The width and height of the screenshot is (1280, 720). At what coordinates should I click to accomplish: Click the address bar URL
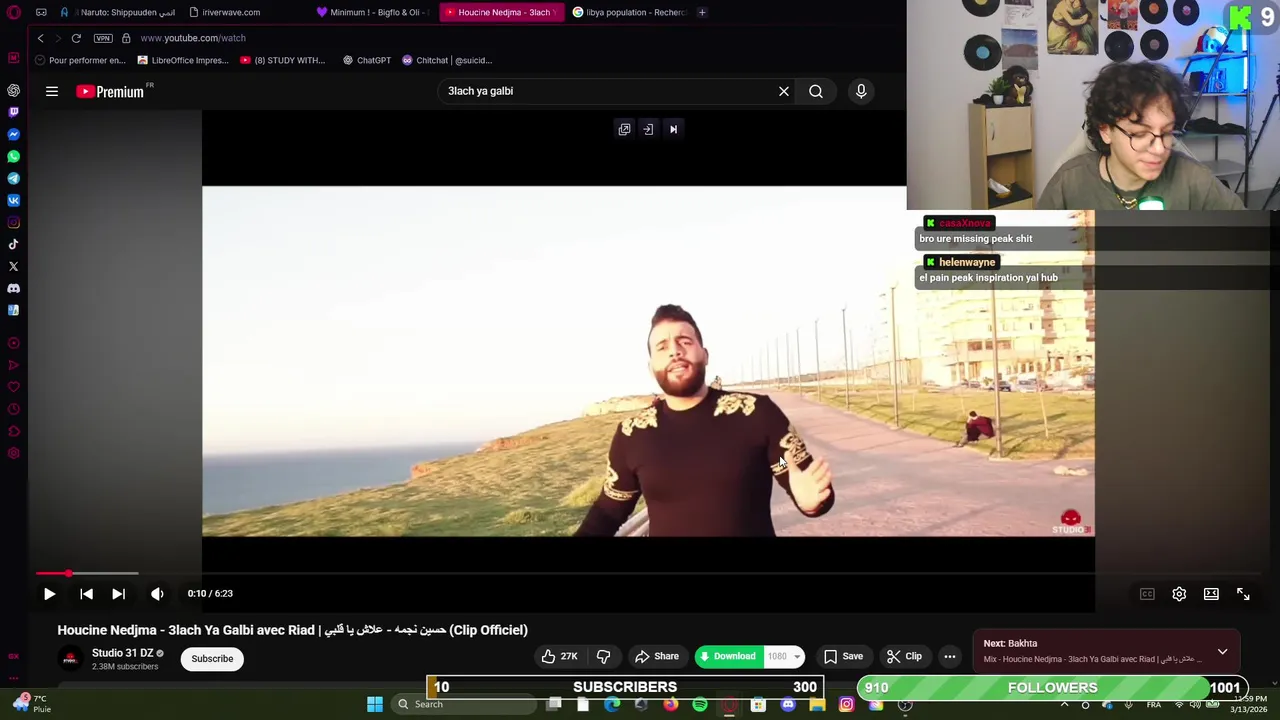point(193,38)
